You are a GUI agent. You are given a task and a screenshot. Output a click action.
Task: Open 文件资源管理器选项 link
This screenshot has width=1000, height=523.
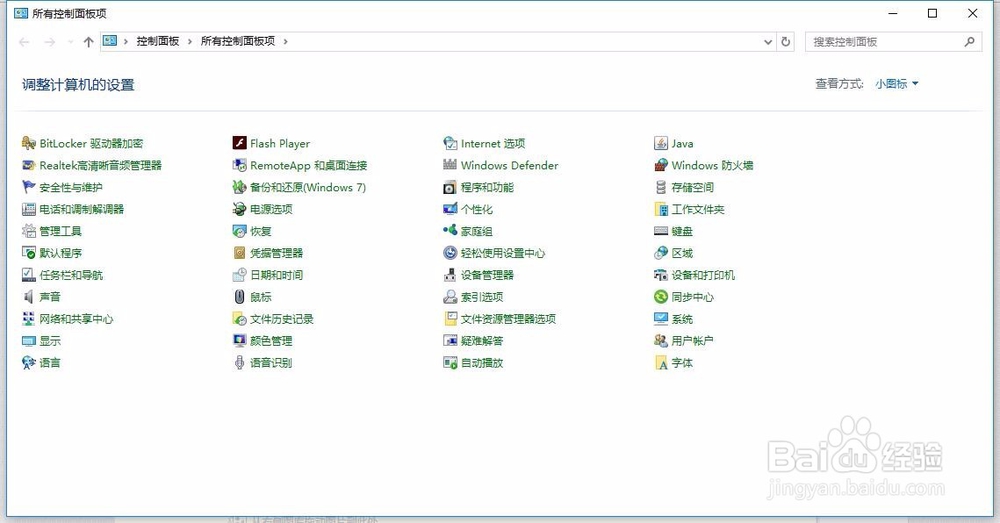tap(508, 318)
